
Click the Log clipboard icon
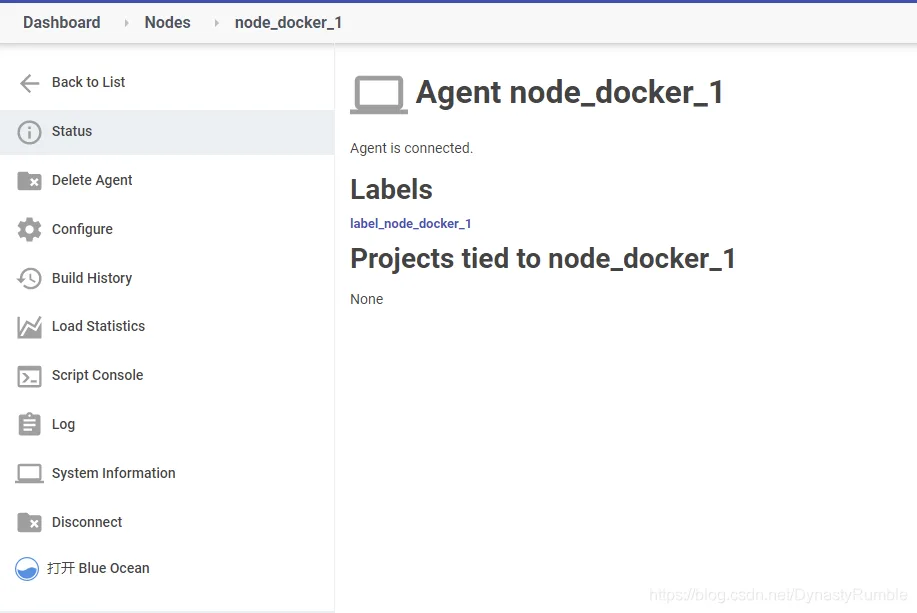pyautogui.click(x=29, y=424)
